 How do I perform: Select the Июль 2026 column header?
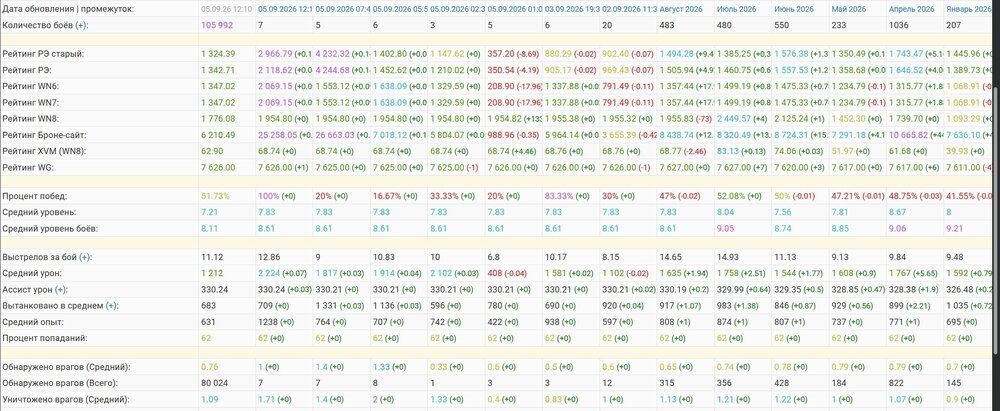point(736,9)
